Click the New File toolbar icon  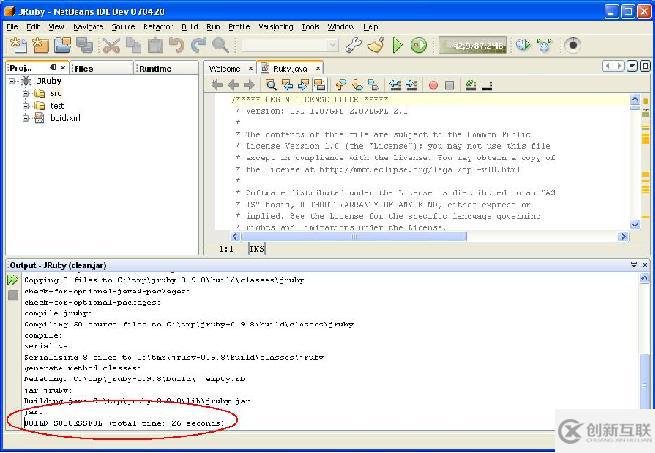[18, 45]
